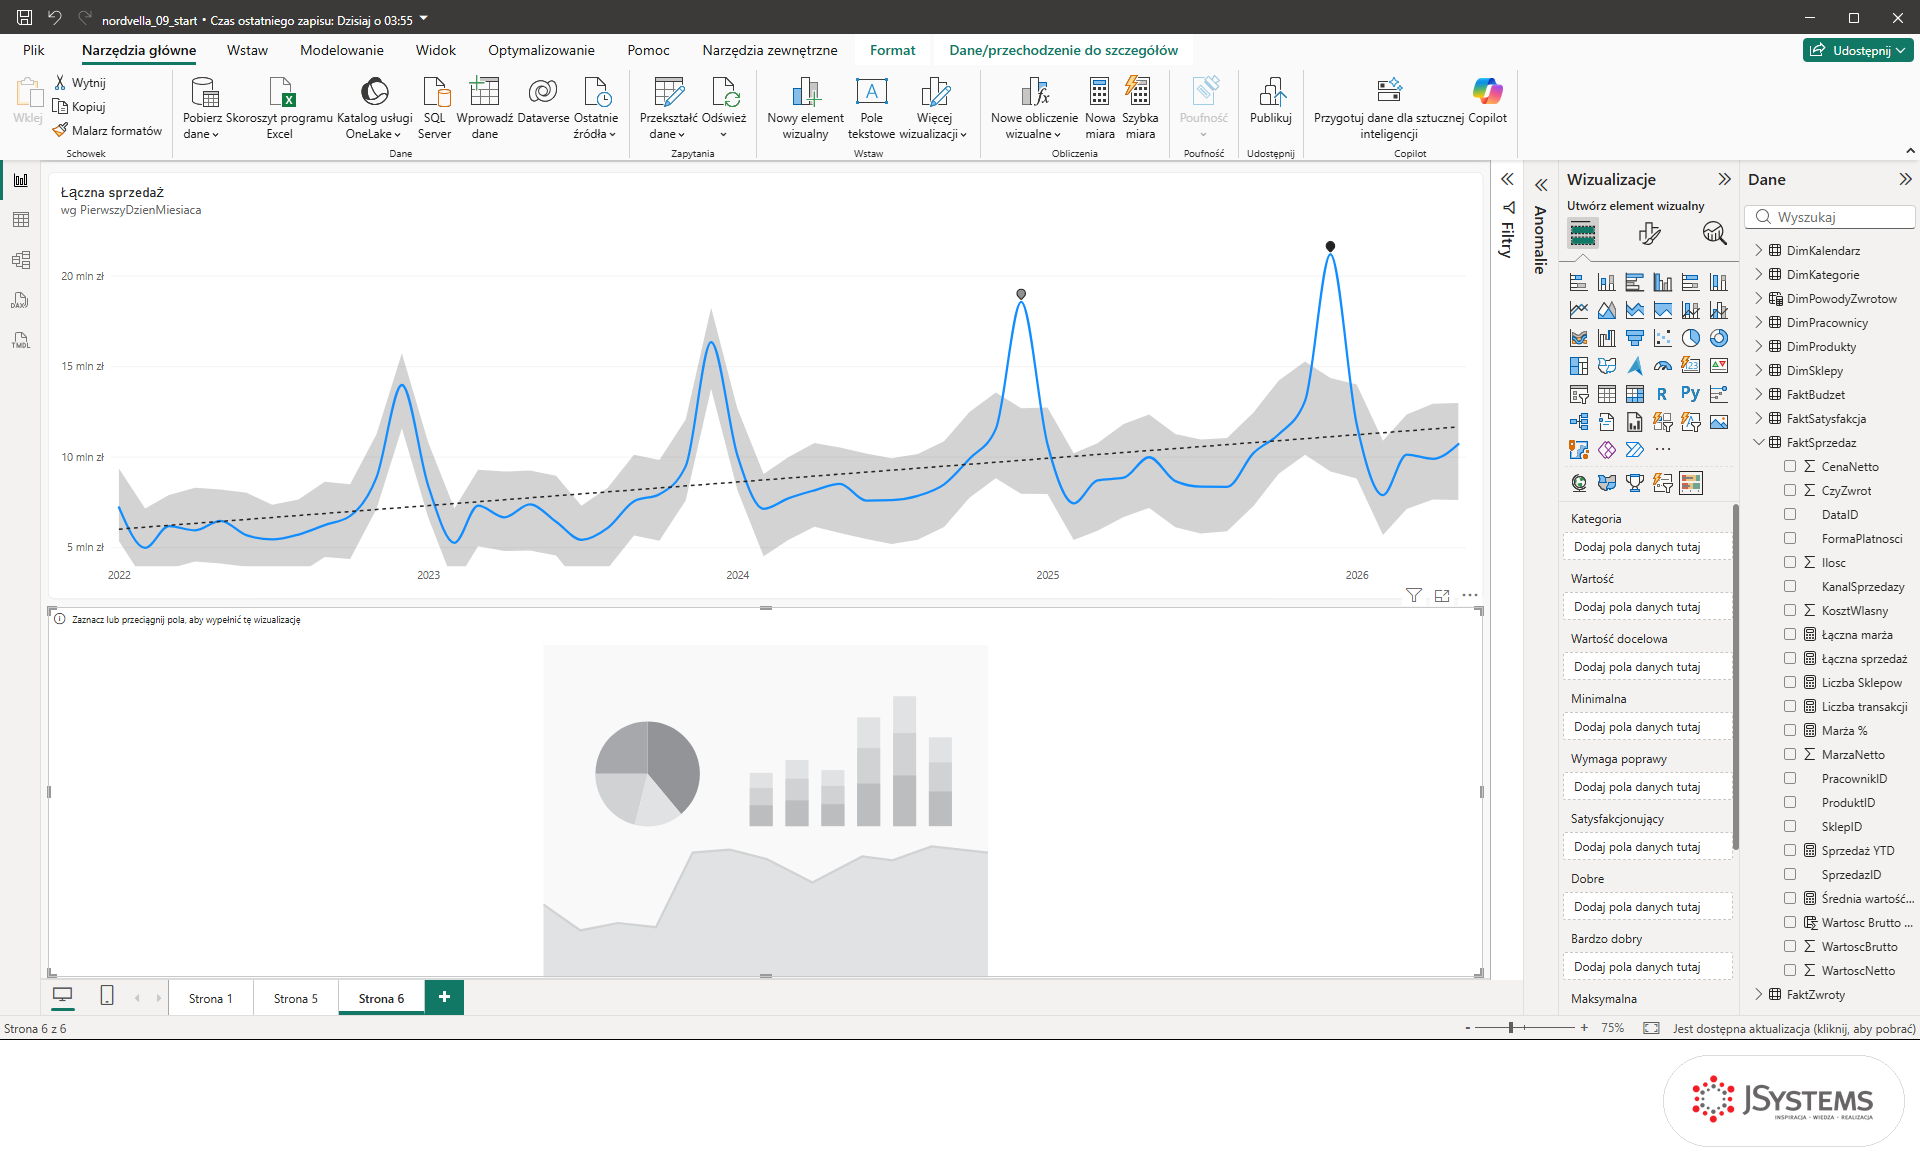Collapse the FaktSprzedaz table
Viewport: 1920px width, 1162px height.
(1759, 442)
